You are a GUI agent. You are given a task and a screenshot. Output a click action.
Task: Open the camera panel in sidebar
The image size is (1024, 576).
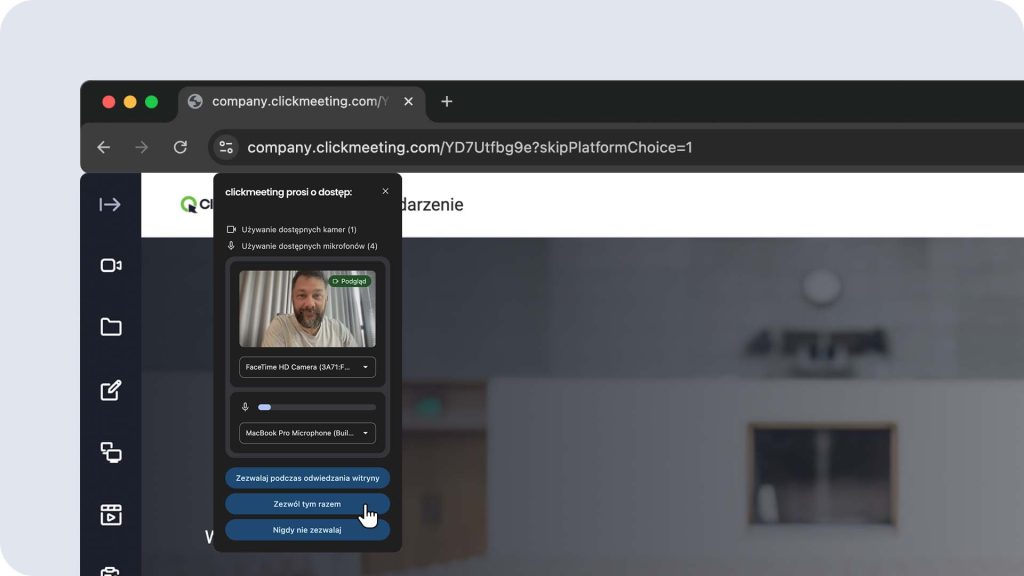[x=111, y=265]
